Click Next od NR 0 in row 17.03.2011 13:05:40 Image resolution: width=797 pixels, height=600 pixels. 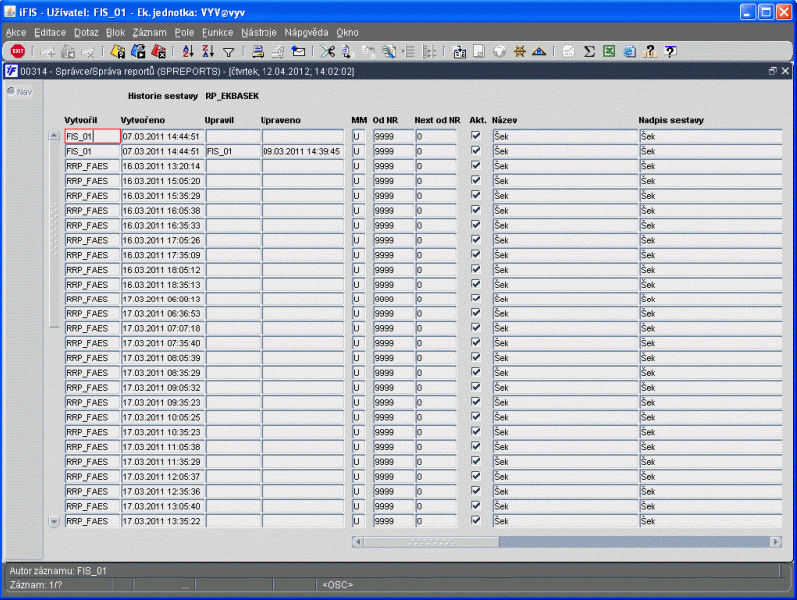(x=436, y=506)
